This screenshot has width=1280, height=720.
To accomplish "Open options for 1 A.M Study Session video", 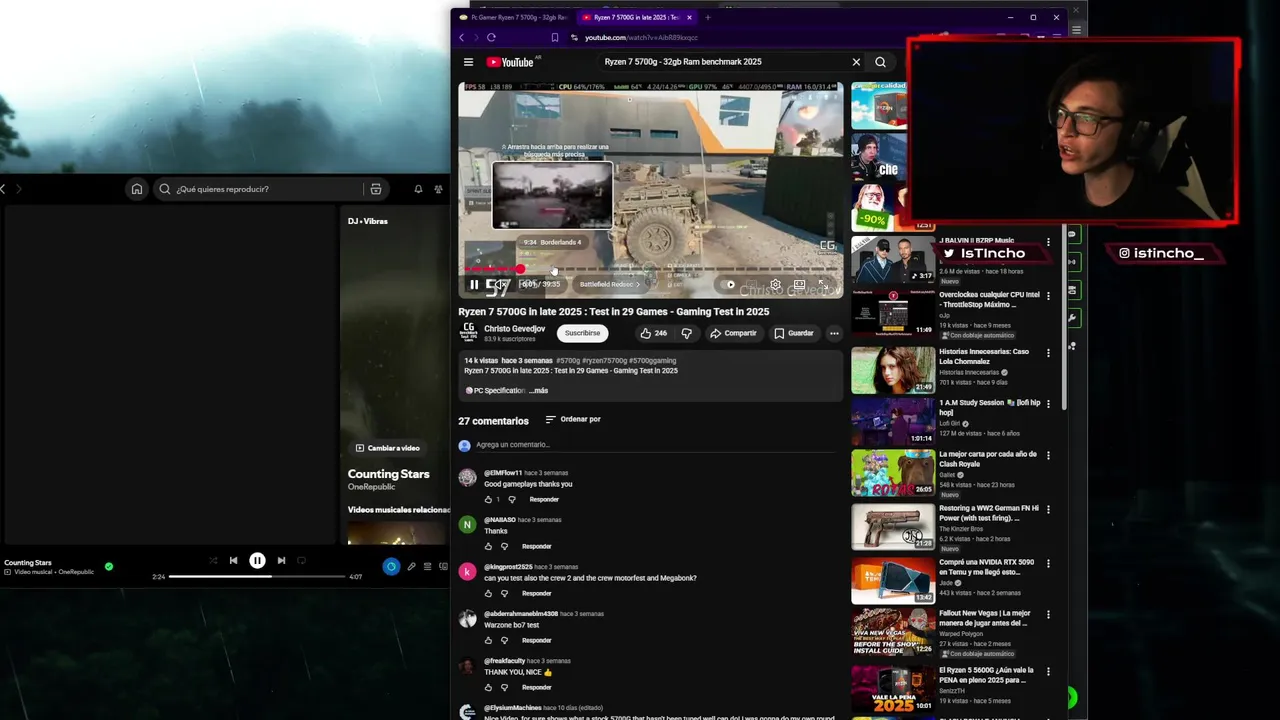I will (x=1048, y=404).
